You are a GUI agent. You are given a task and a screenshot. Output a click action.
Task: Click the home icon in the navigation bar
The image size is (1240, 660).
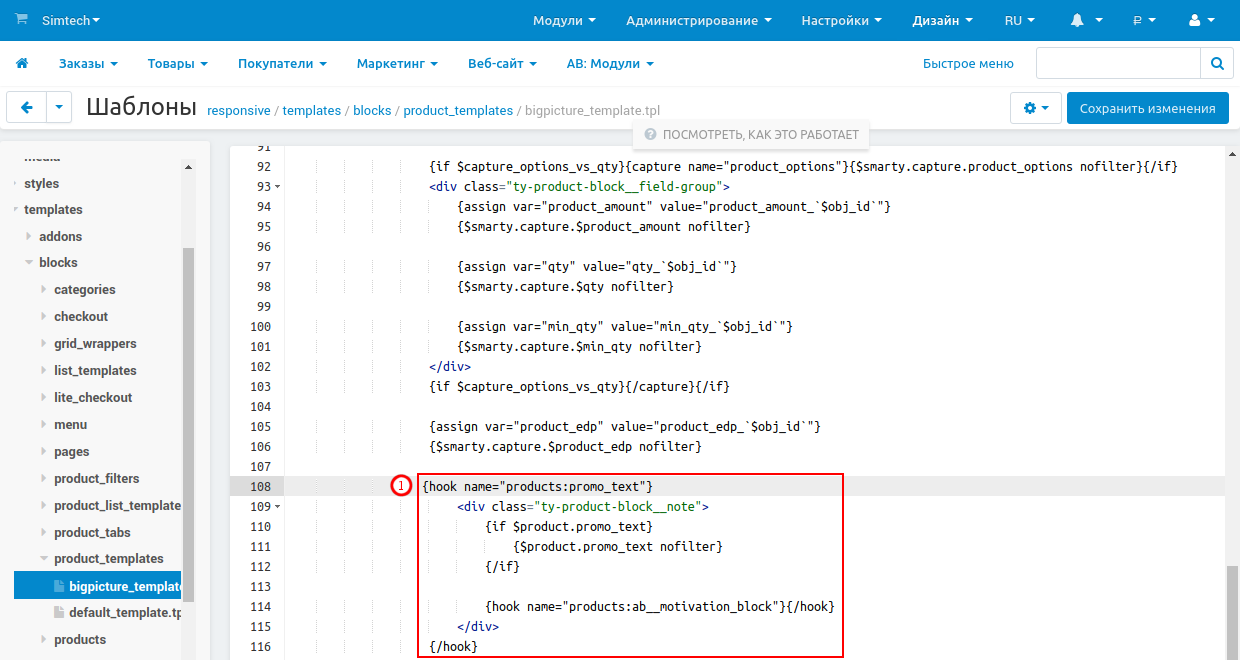pos(22,63)
